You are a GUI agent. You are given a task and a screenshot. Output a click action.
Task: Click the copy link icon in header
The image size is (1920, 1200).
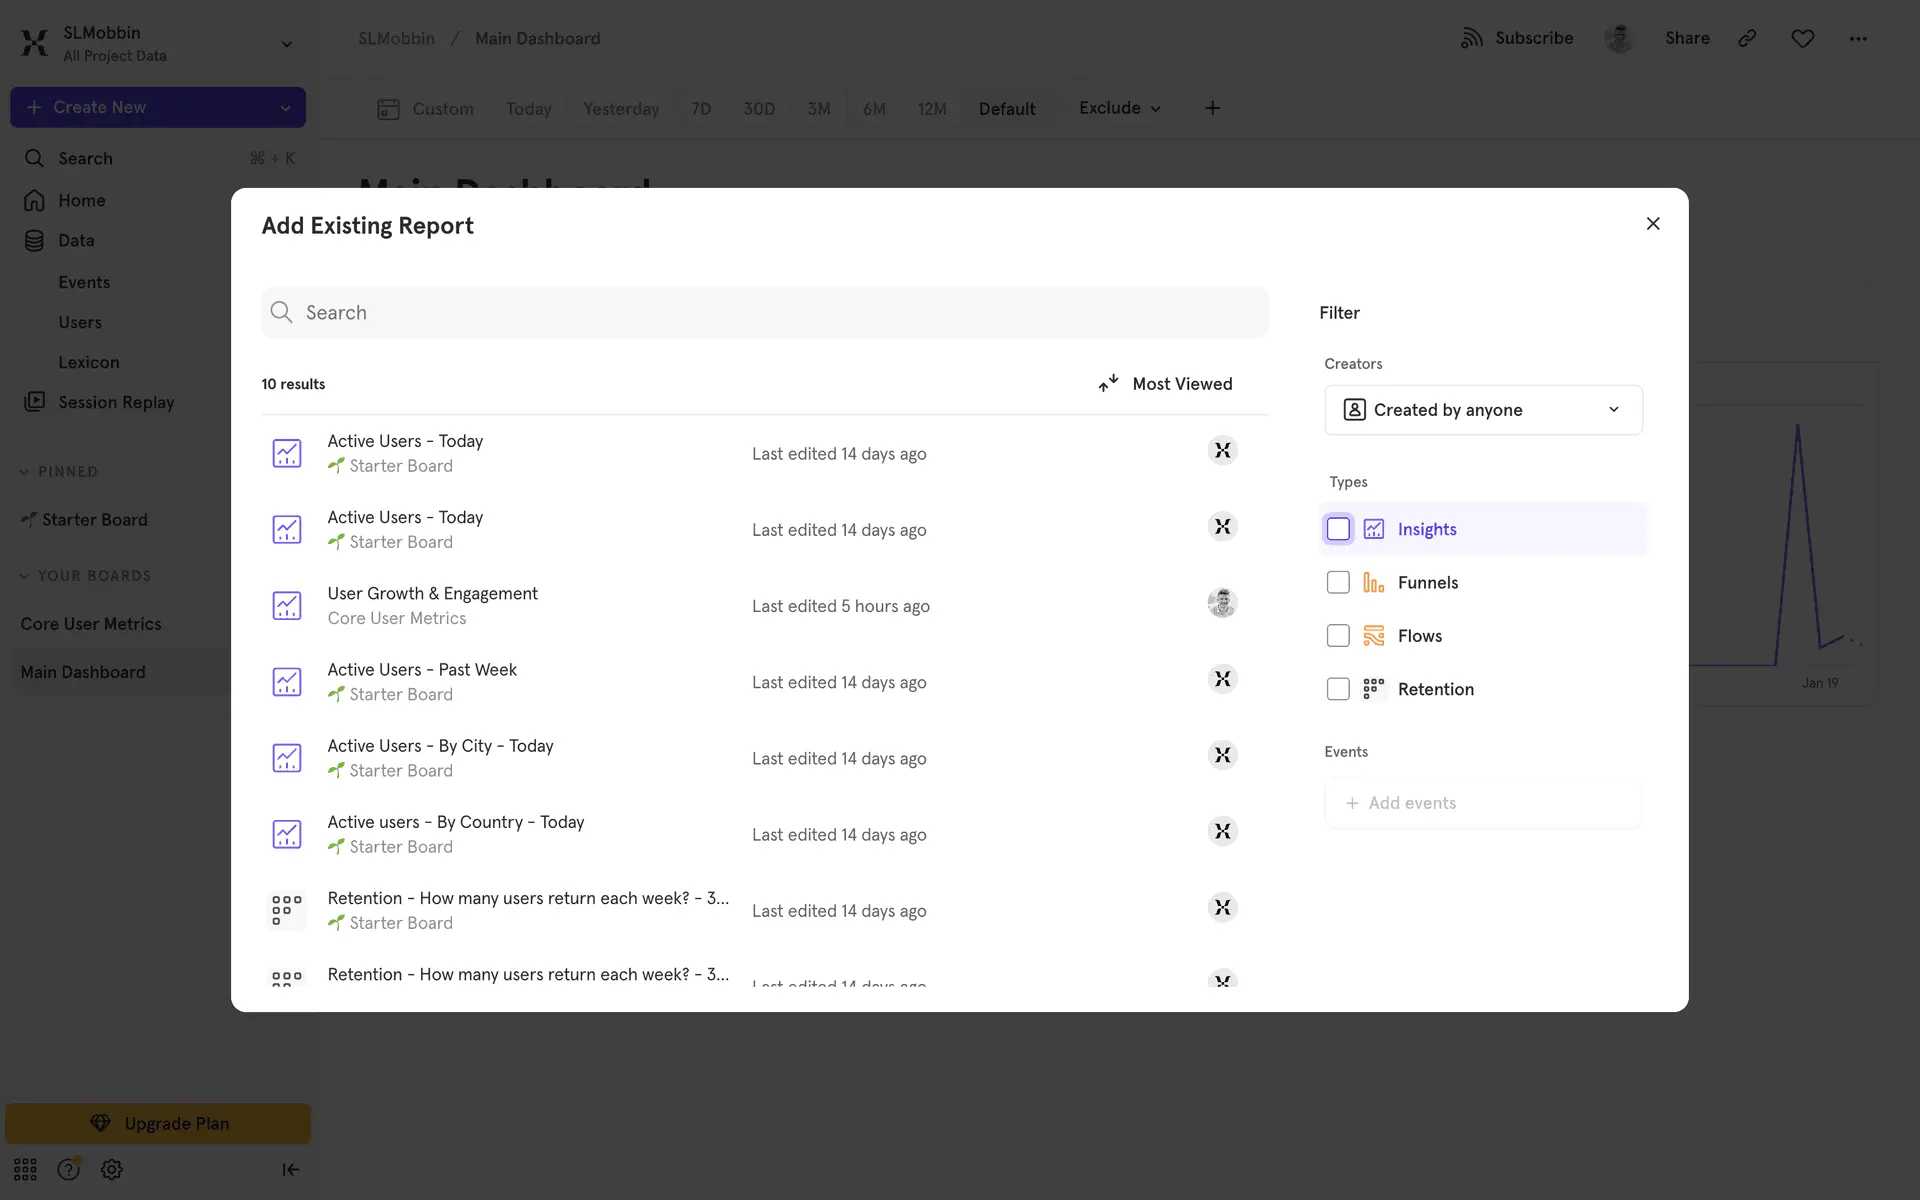[x=1747, y=38]
